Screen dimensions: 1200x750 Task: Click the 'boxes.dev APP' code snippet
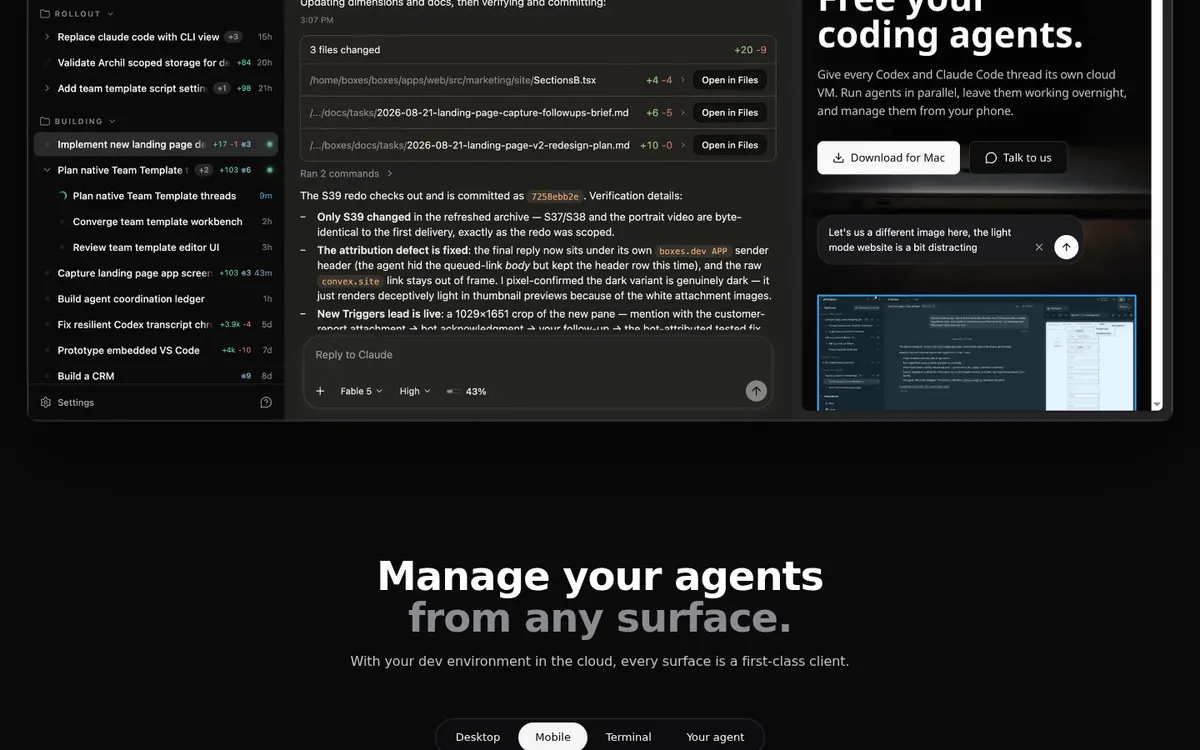click(693, 251)
